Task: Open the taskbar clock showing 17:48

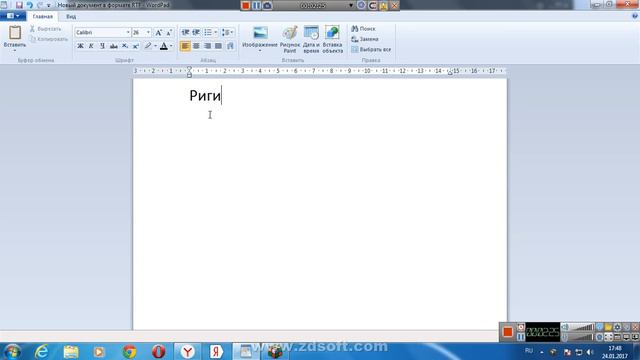Action: point(615,352)
